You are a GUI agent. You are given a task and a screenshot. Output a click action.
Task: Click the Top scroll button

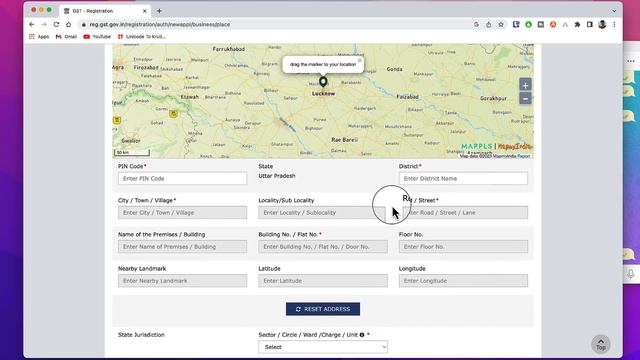click(601, 344)
